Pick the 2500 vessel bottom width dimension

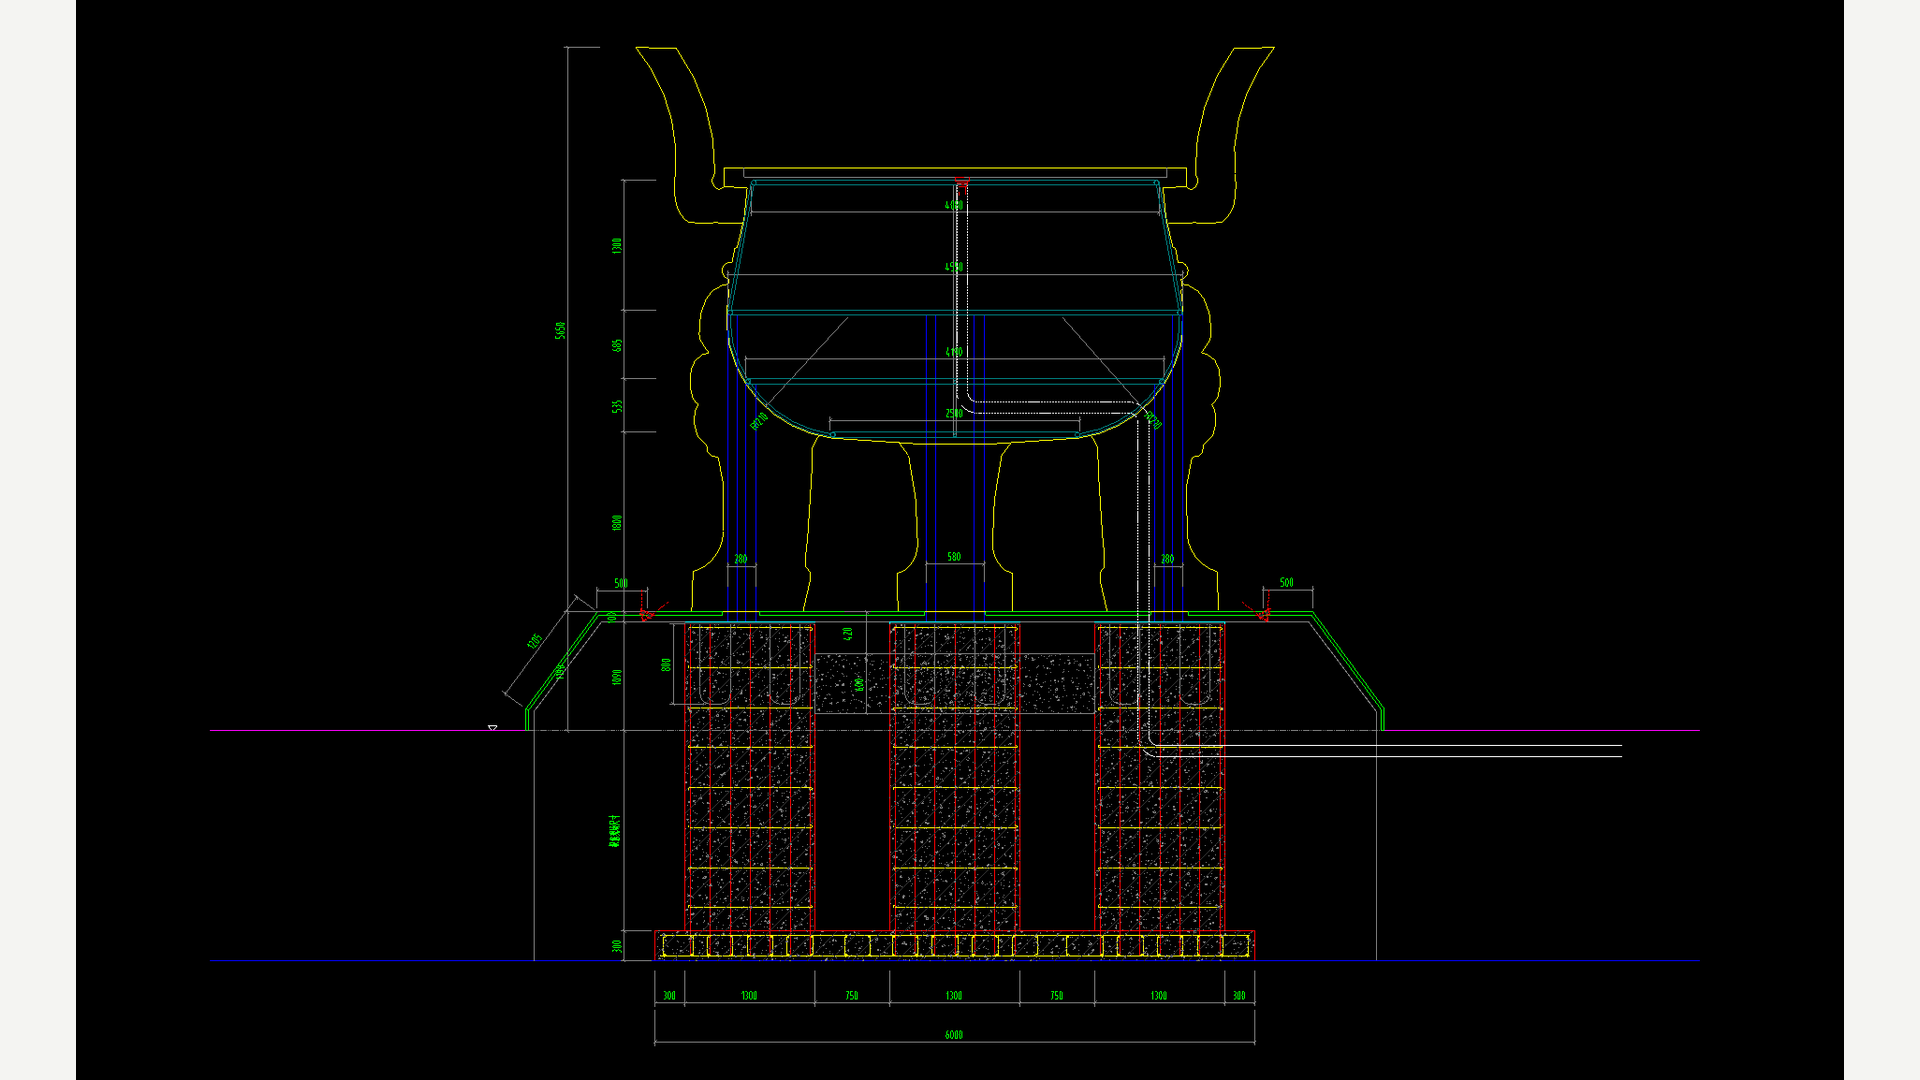[x=954, y=413]
